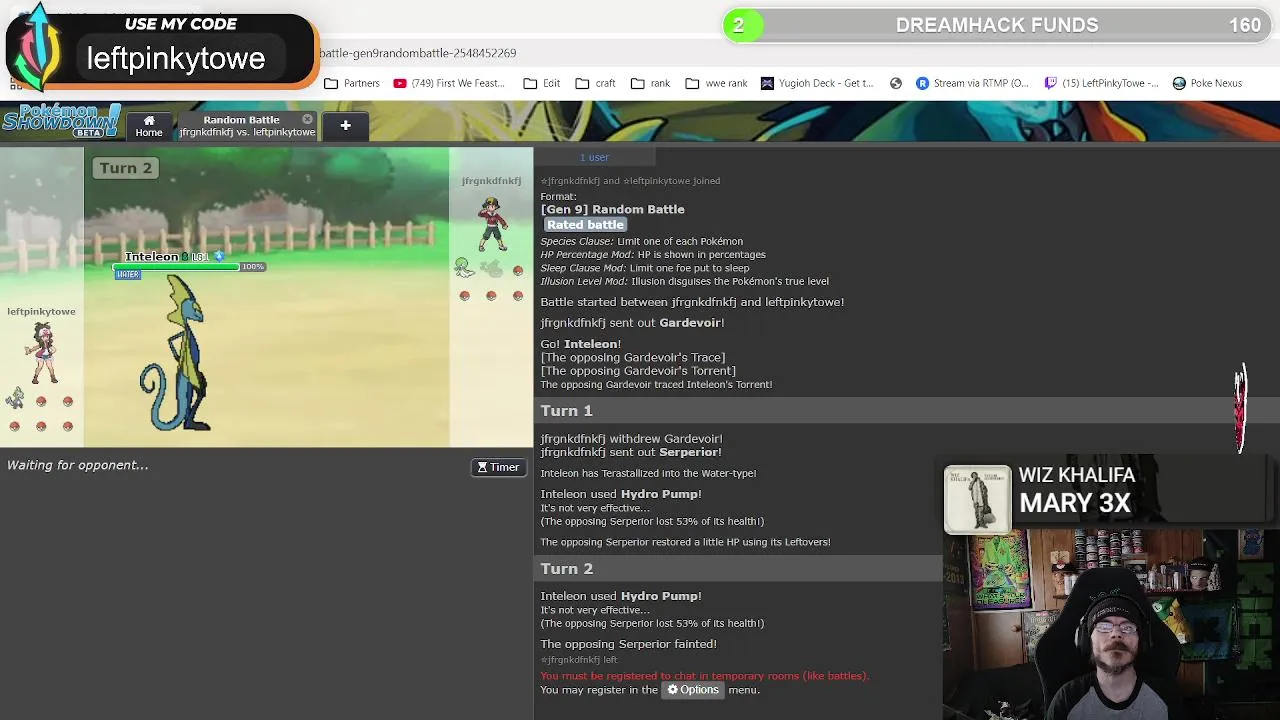Click "jfrgnkdfnkfj sent out Serperior!" line

coord(631,452)
